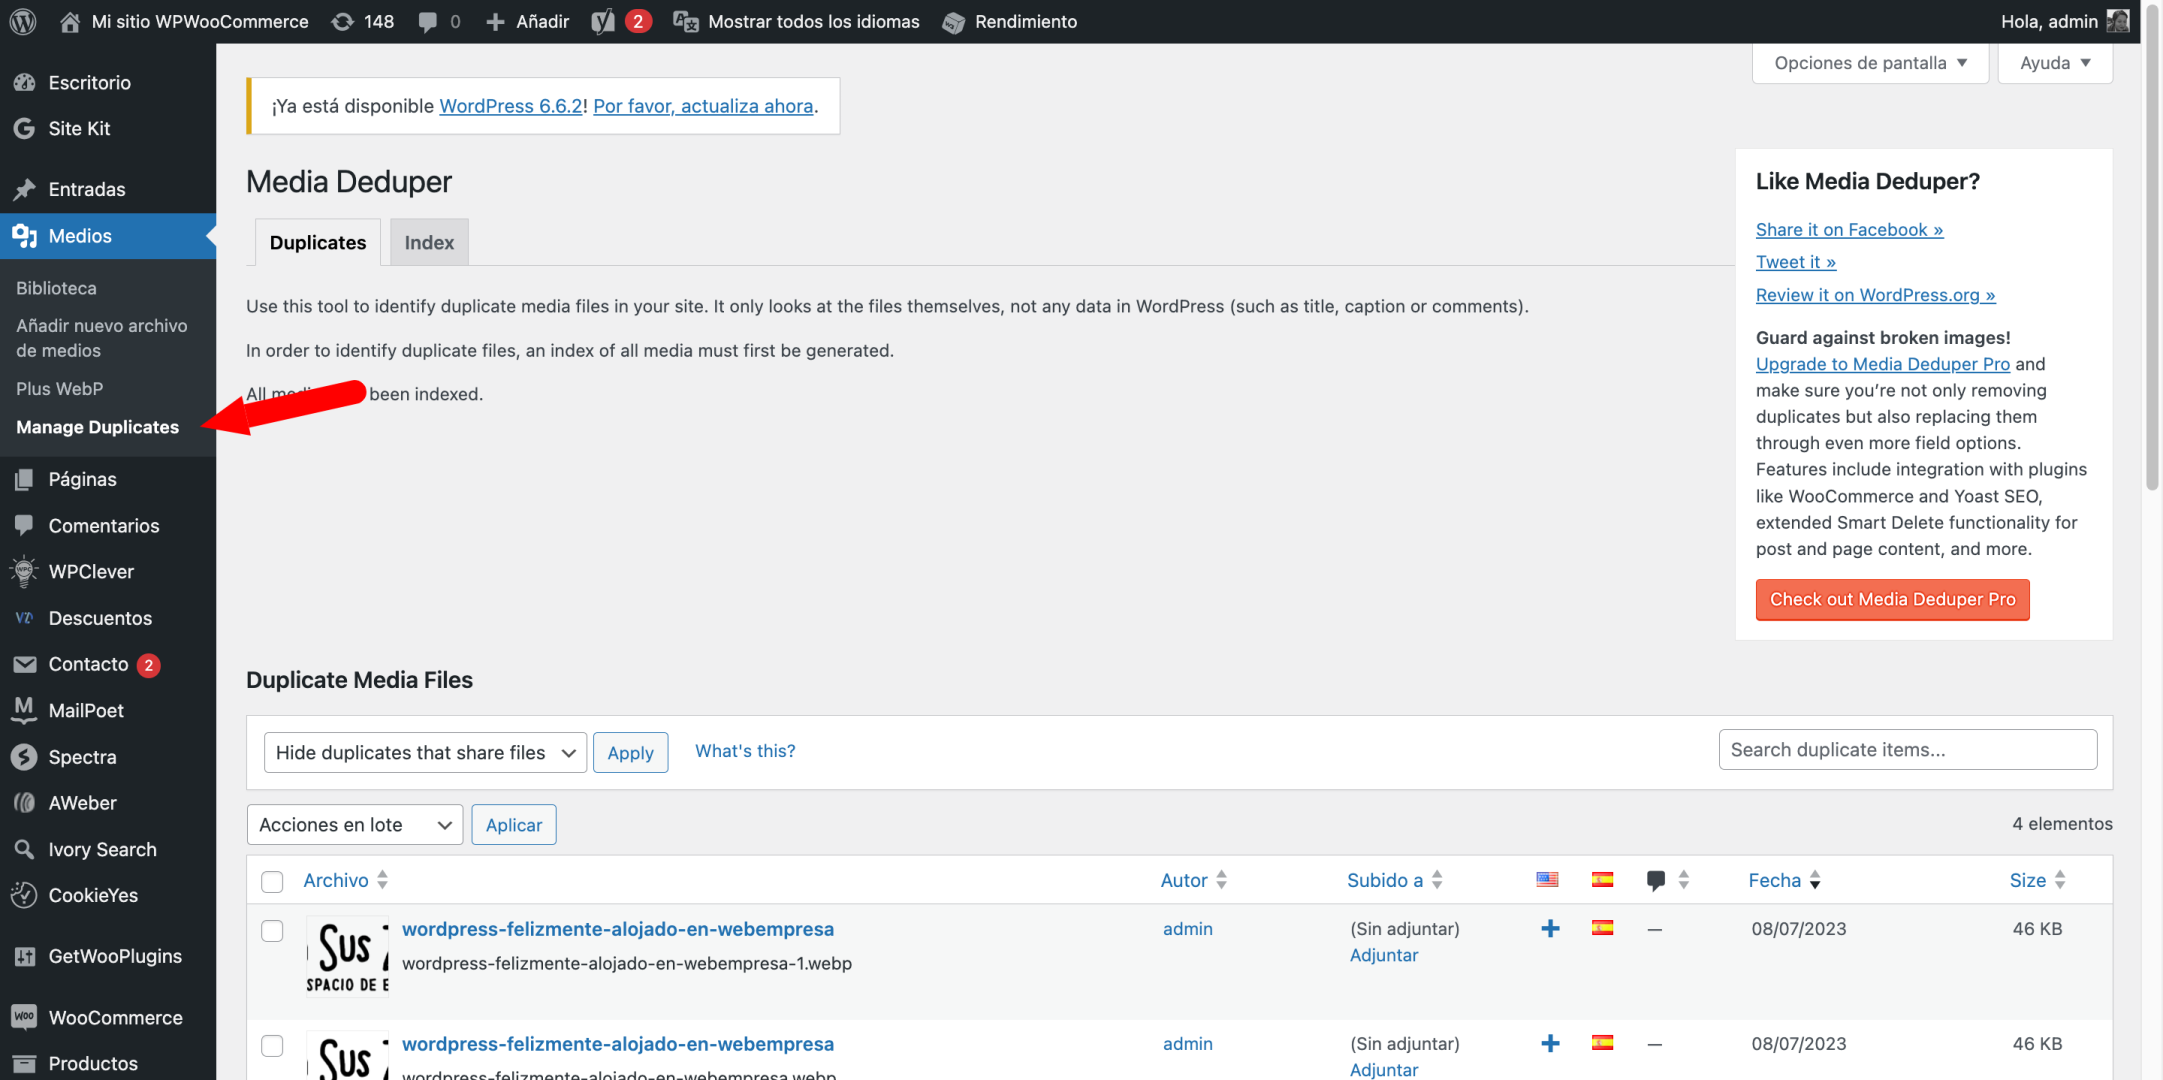Open the comments bubble in admin bar

428,22
